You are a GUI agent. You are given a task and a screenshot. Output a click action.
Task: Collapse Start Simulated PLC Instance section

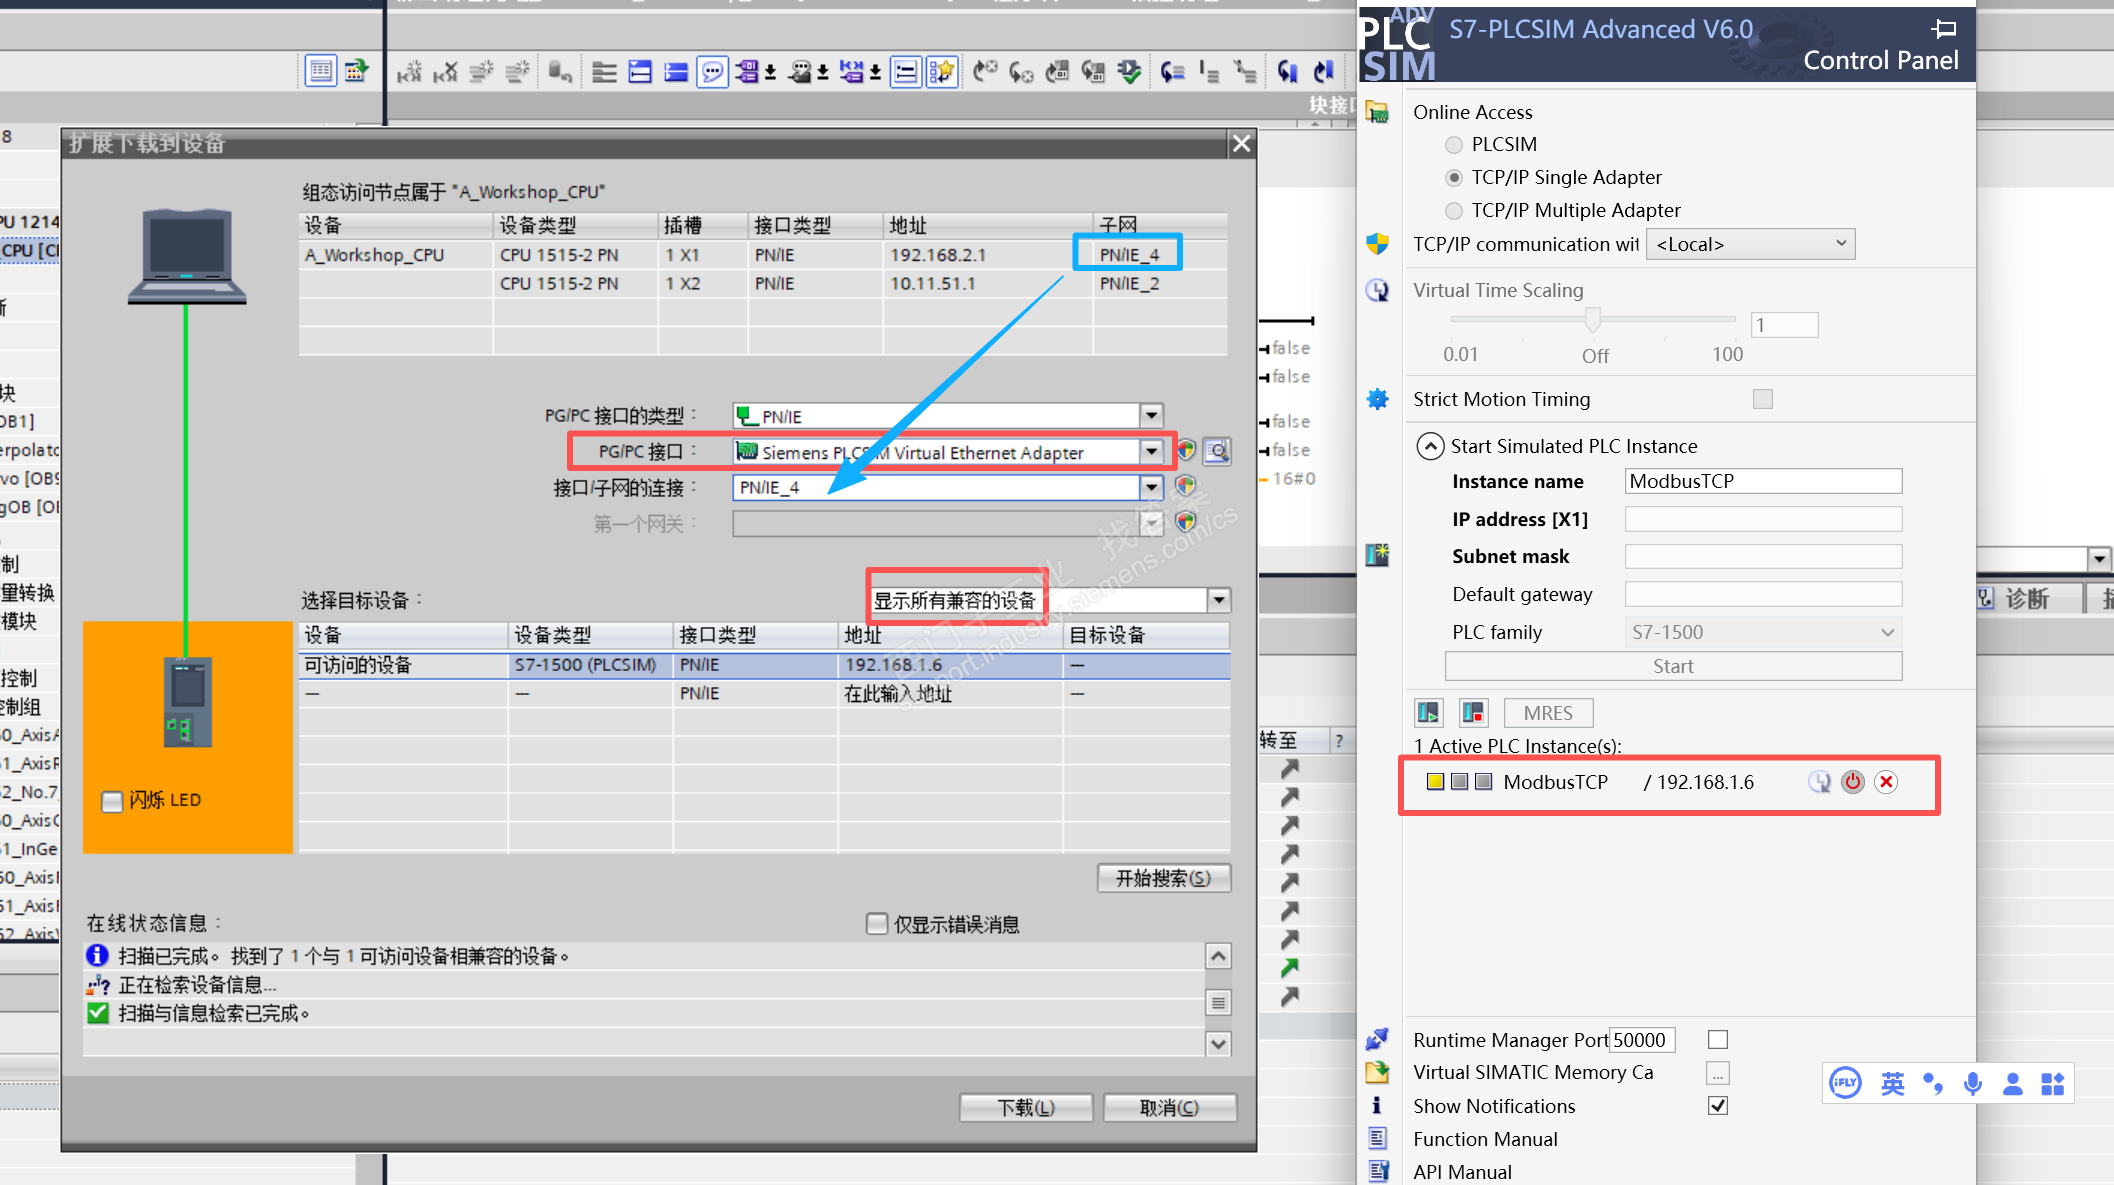click(x=1430, y=446)
